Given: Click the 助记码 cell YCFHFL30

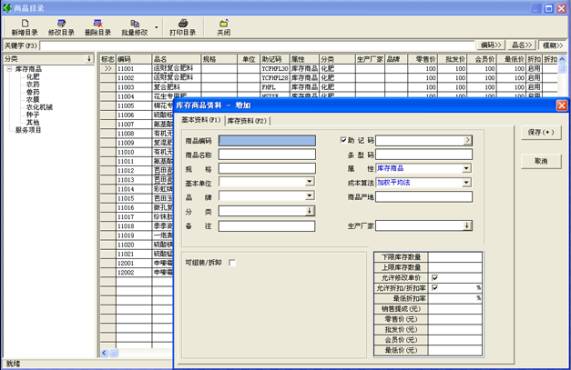Looking at the screenshot, I should coord(275,68).
